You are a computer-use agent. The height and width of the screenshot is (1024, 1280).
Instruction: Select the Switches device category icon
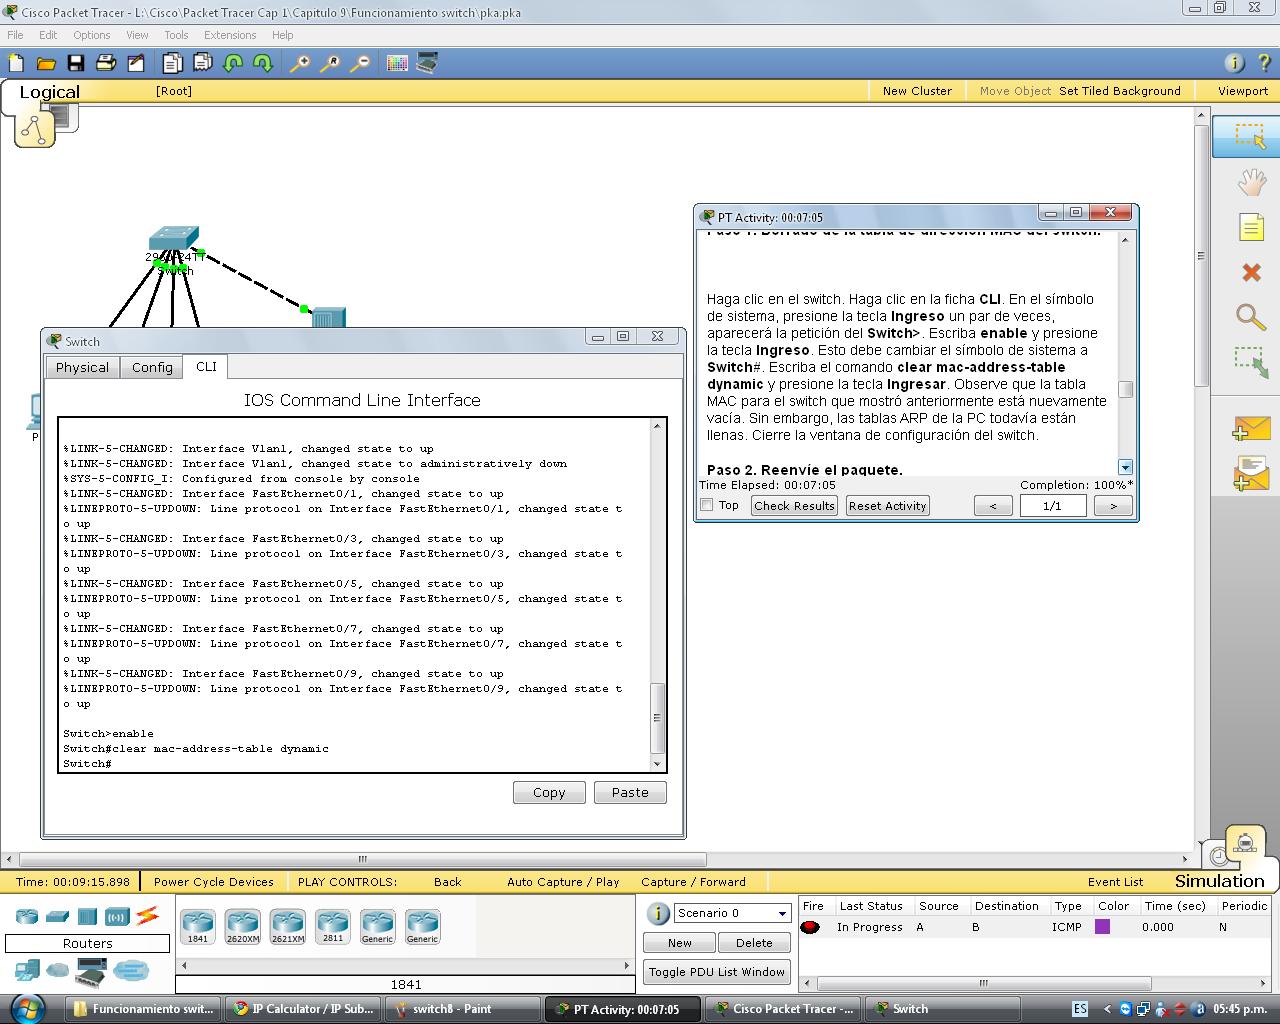point(57,916)
